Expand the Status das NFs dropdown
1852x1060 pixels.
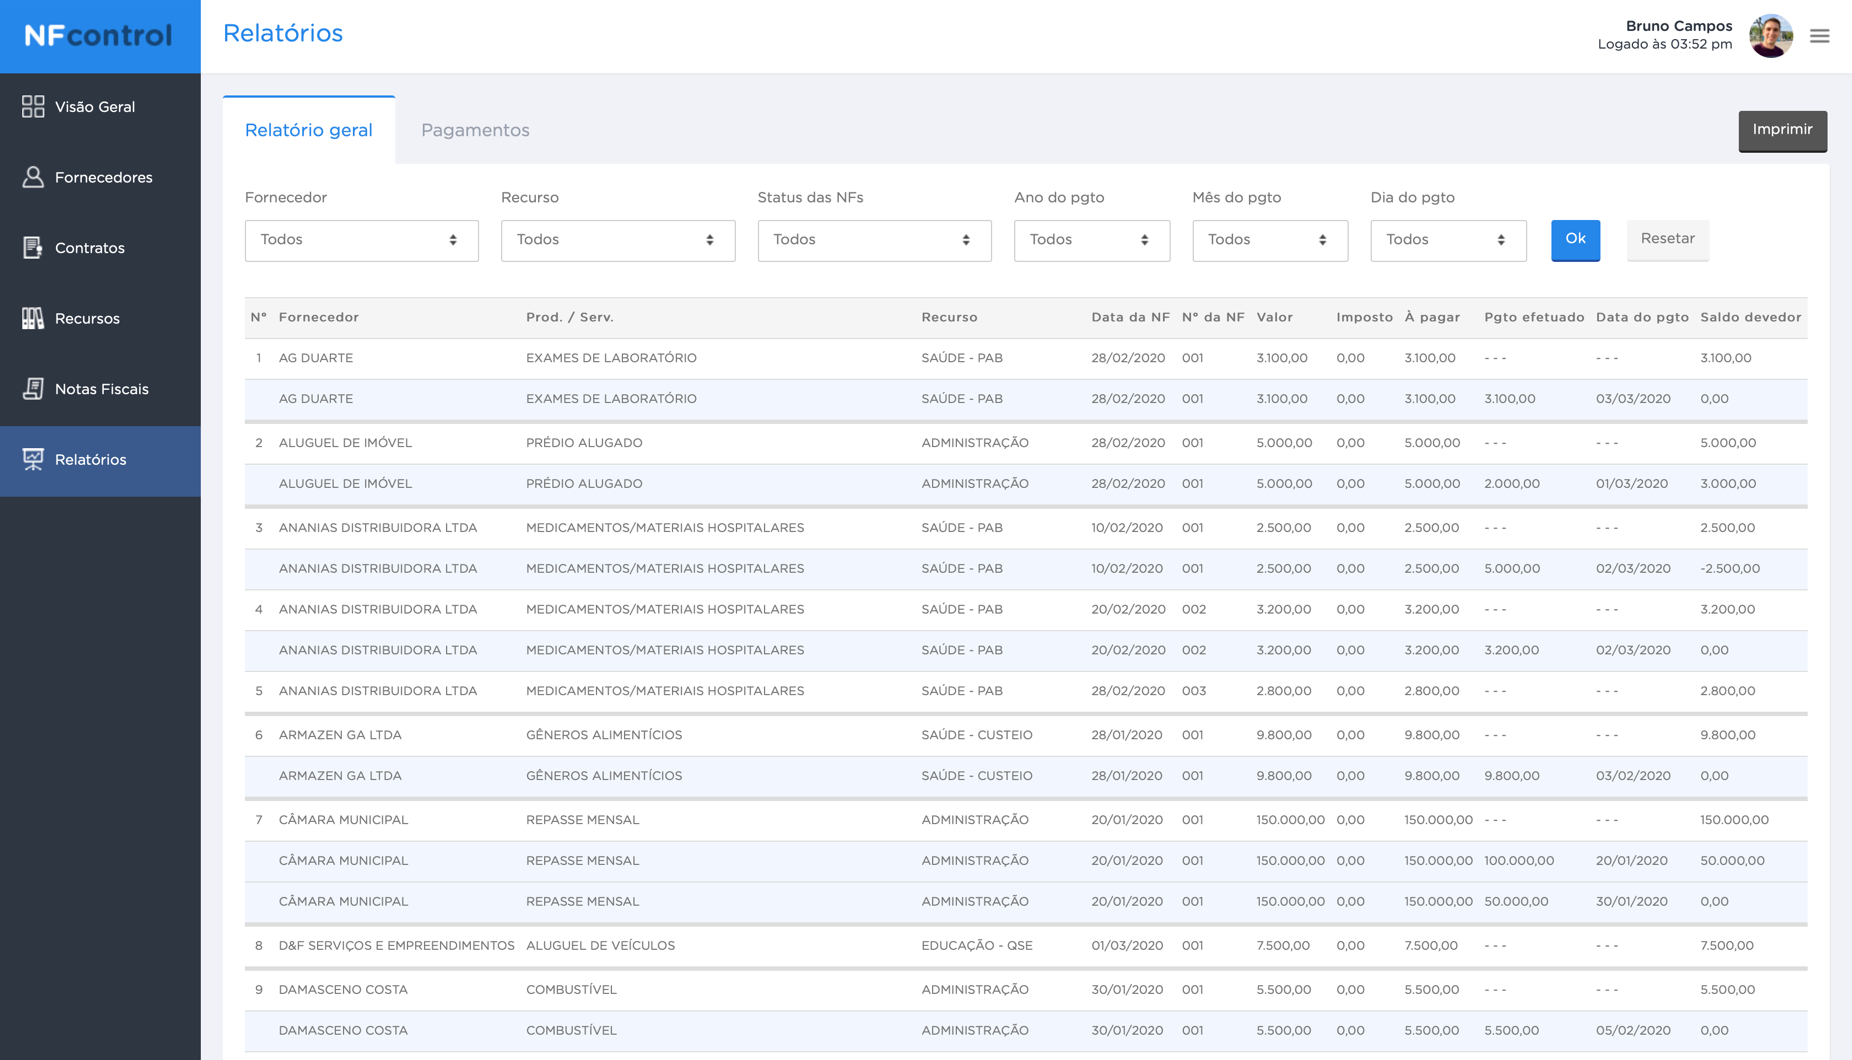[x=873, y=240]
